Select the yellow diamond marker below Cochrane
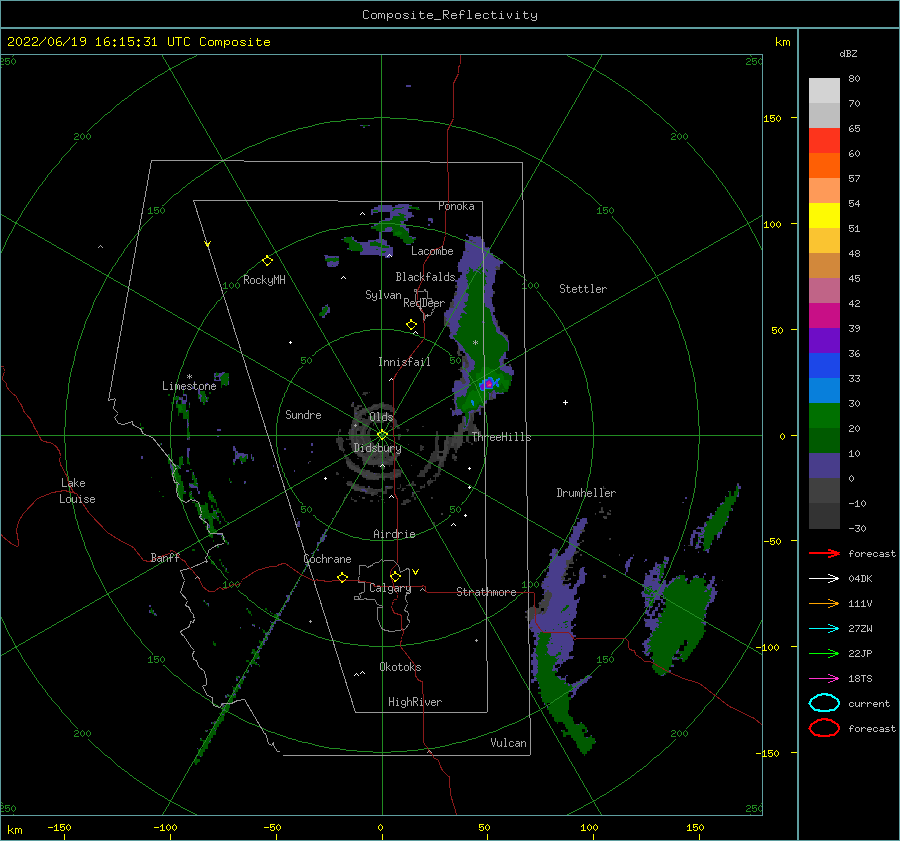The height and width of the screenshot is (841, 900). point(342,577)
